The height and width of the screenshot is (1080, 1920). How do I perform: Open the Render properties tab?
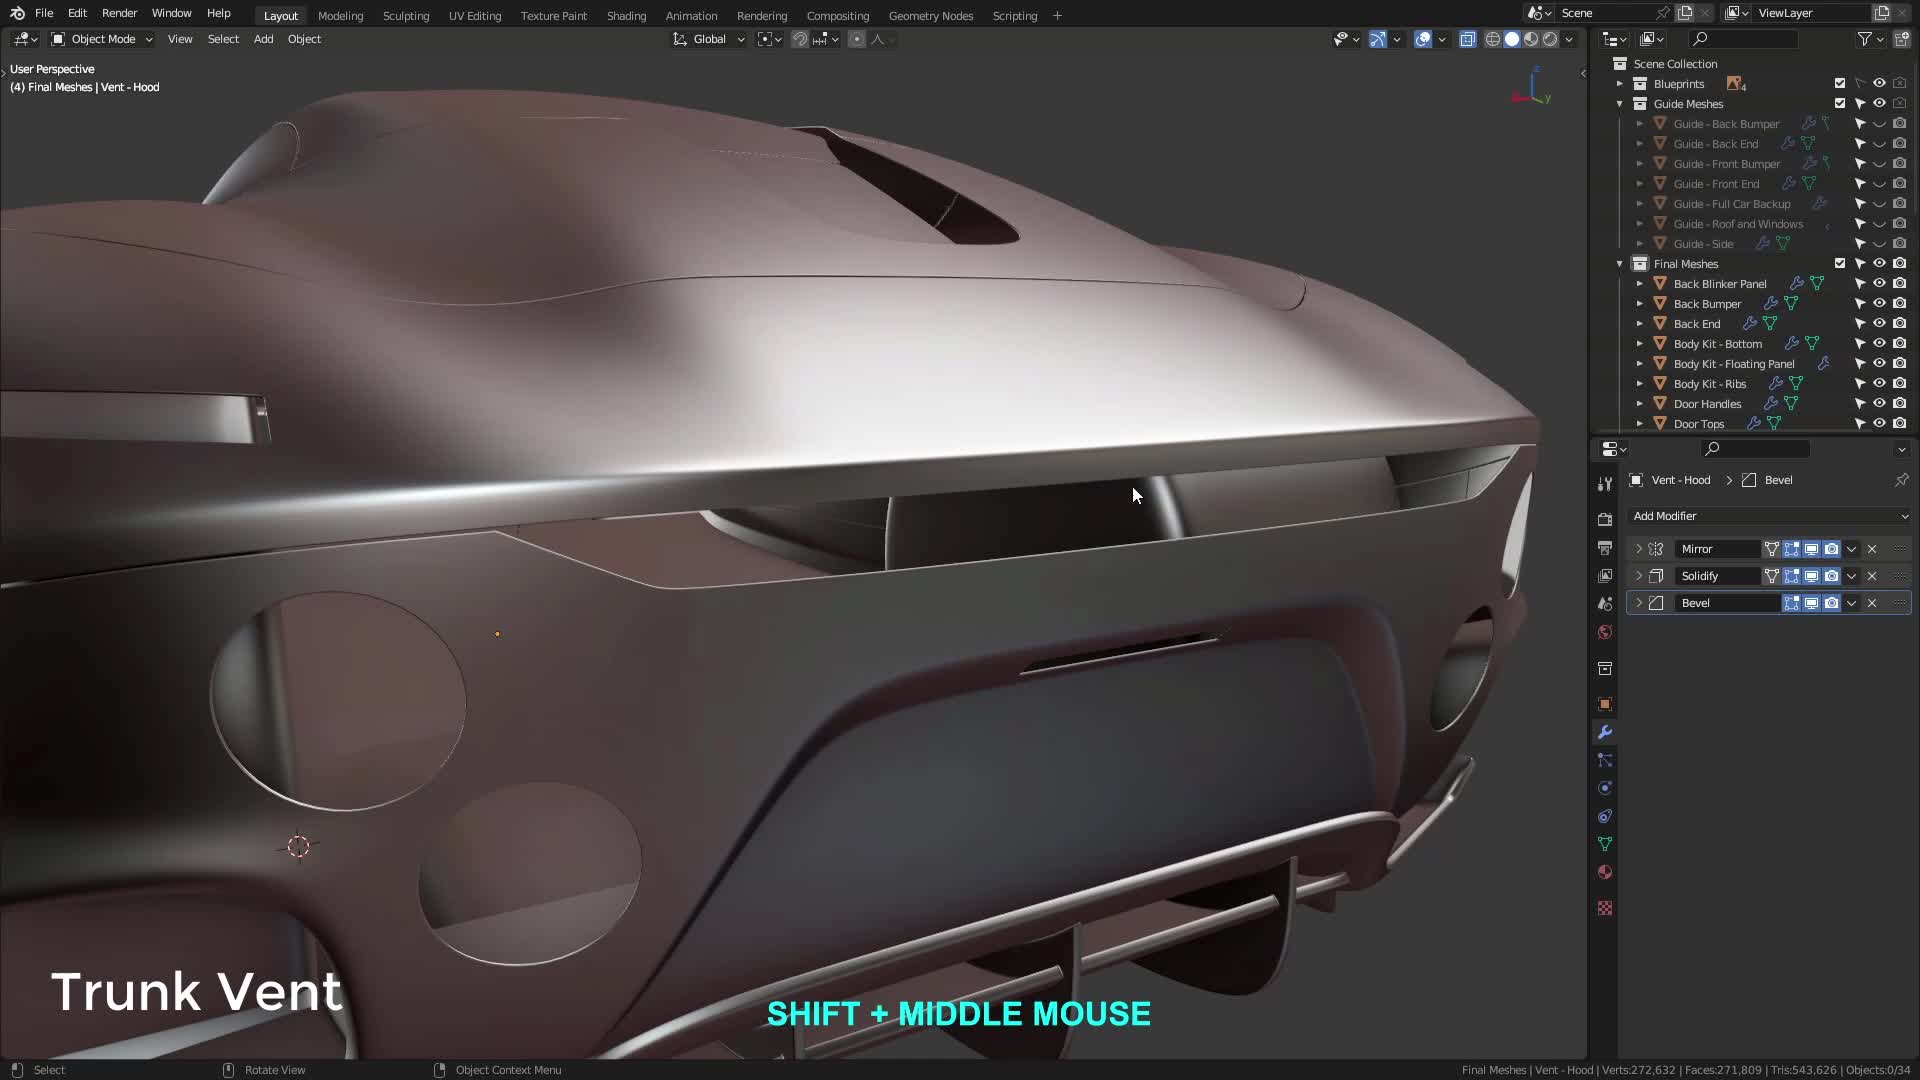click(x=1605, y=520)
